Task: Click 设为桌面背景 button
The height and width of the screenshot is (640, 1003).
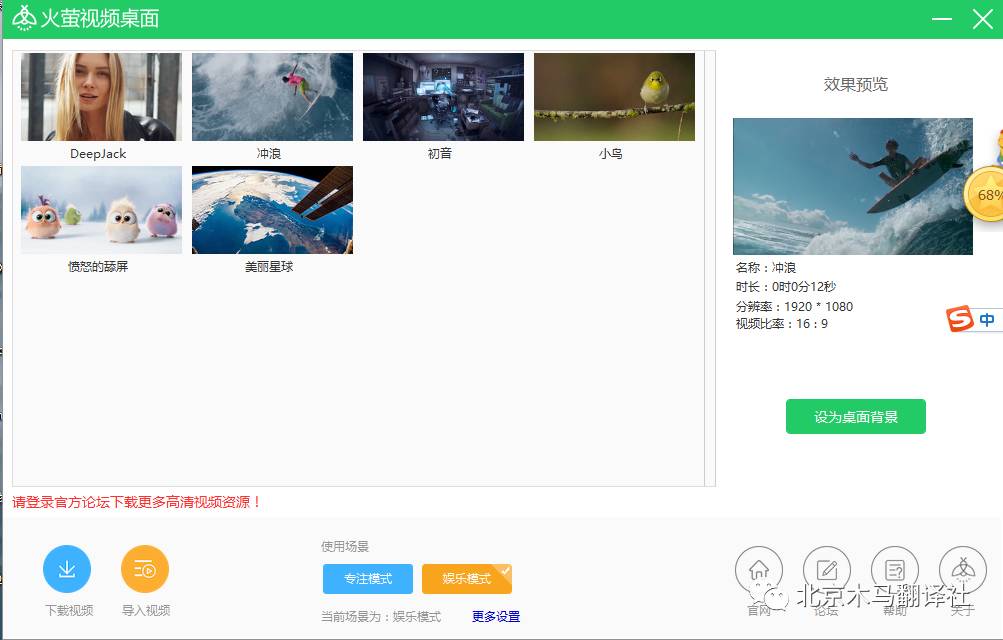Action: (855, 416)
